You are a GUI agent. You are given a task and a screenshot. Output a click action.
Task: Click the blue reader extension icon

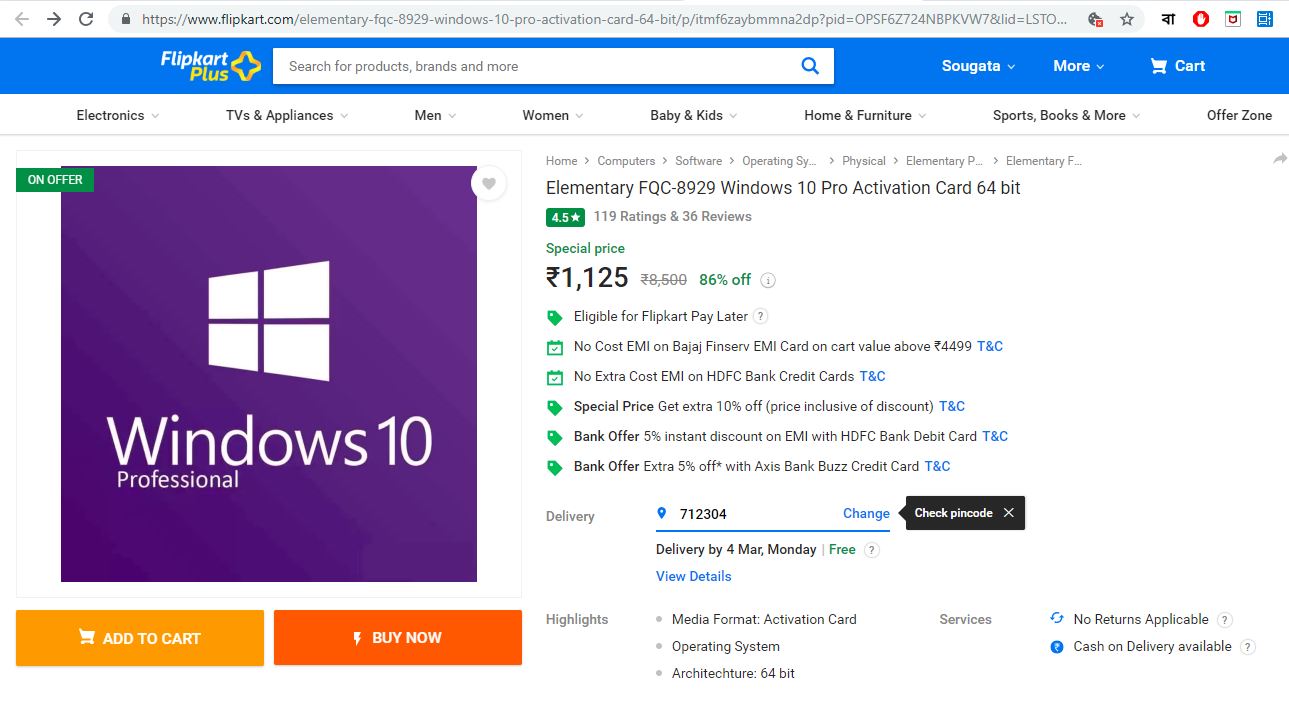(x=1264, y=19)
